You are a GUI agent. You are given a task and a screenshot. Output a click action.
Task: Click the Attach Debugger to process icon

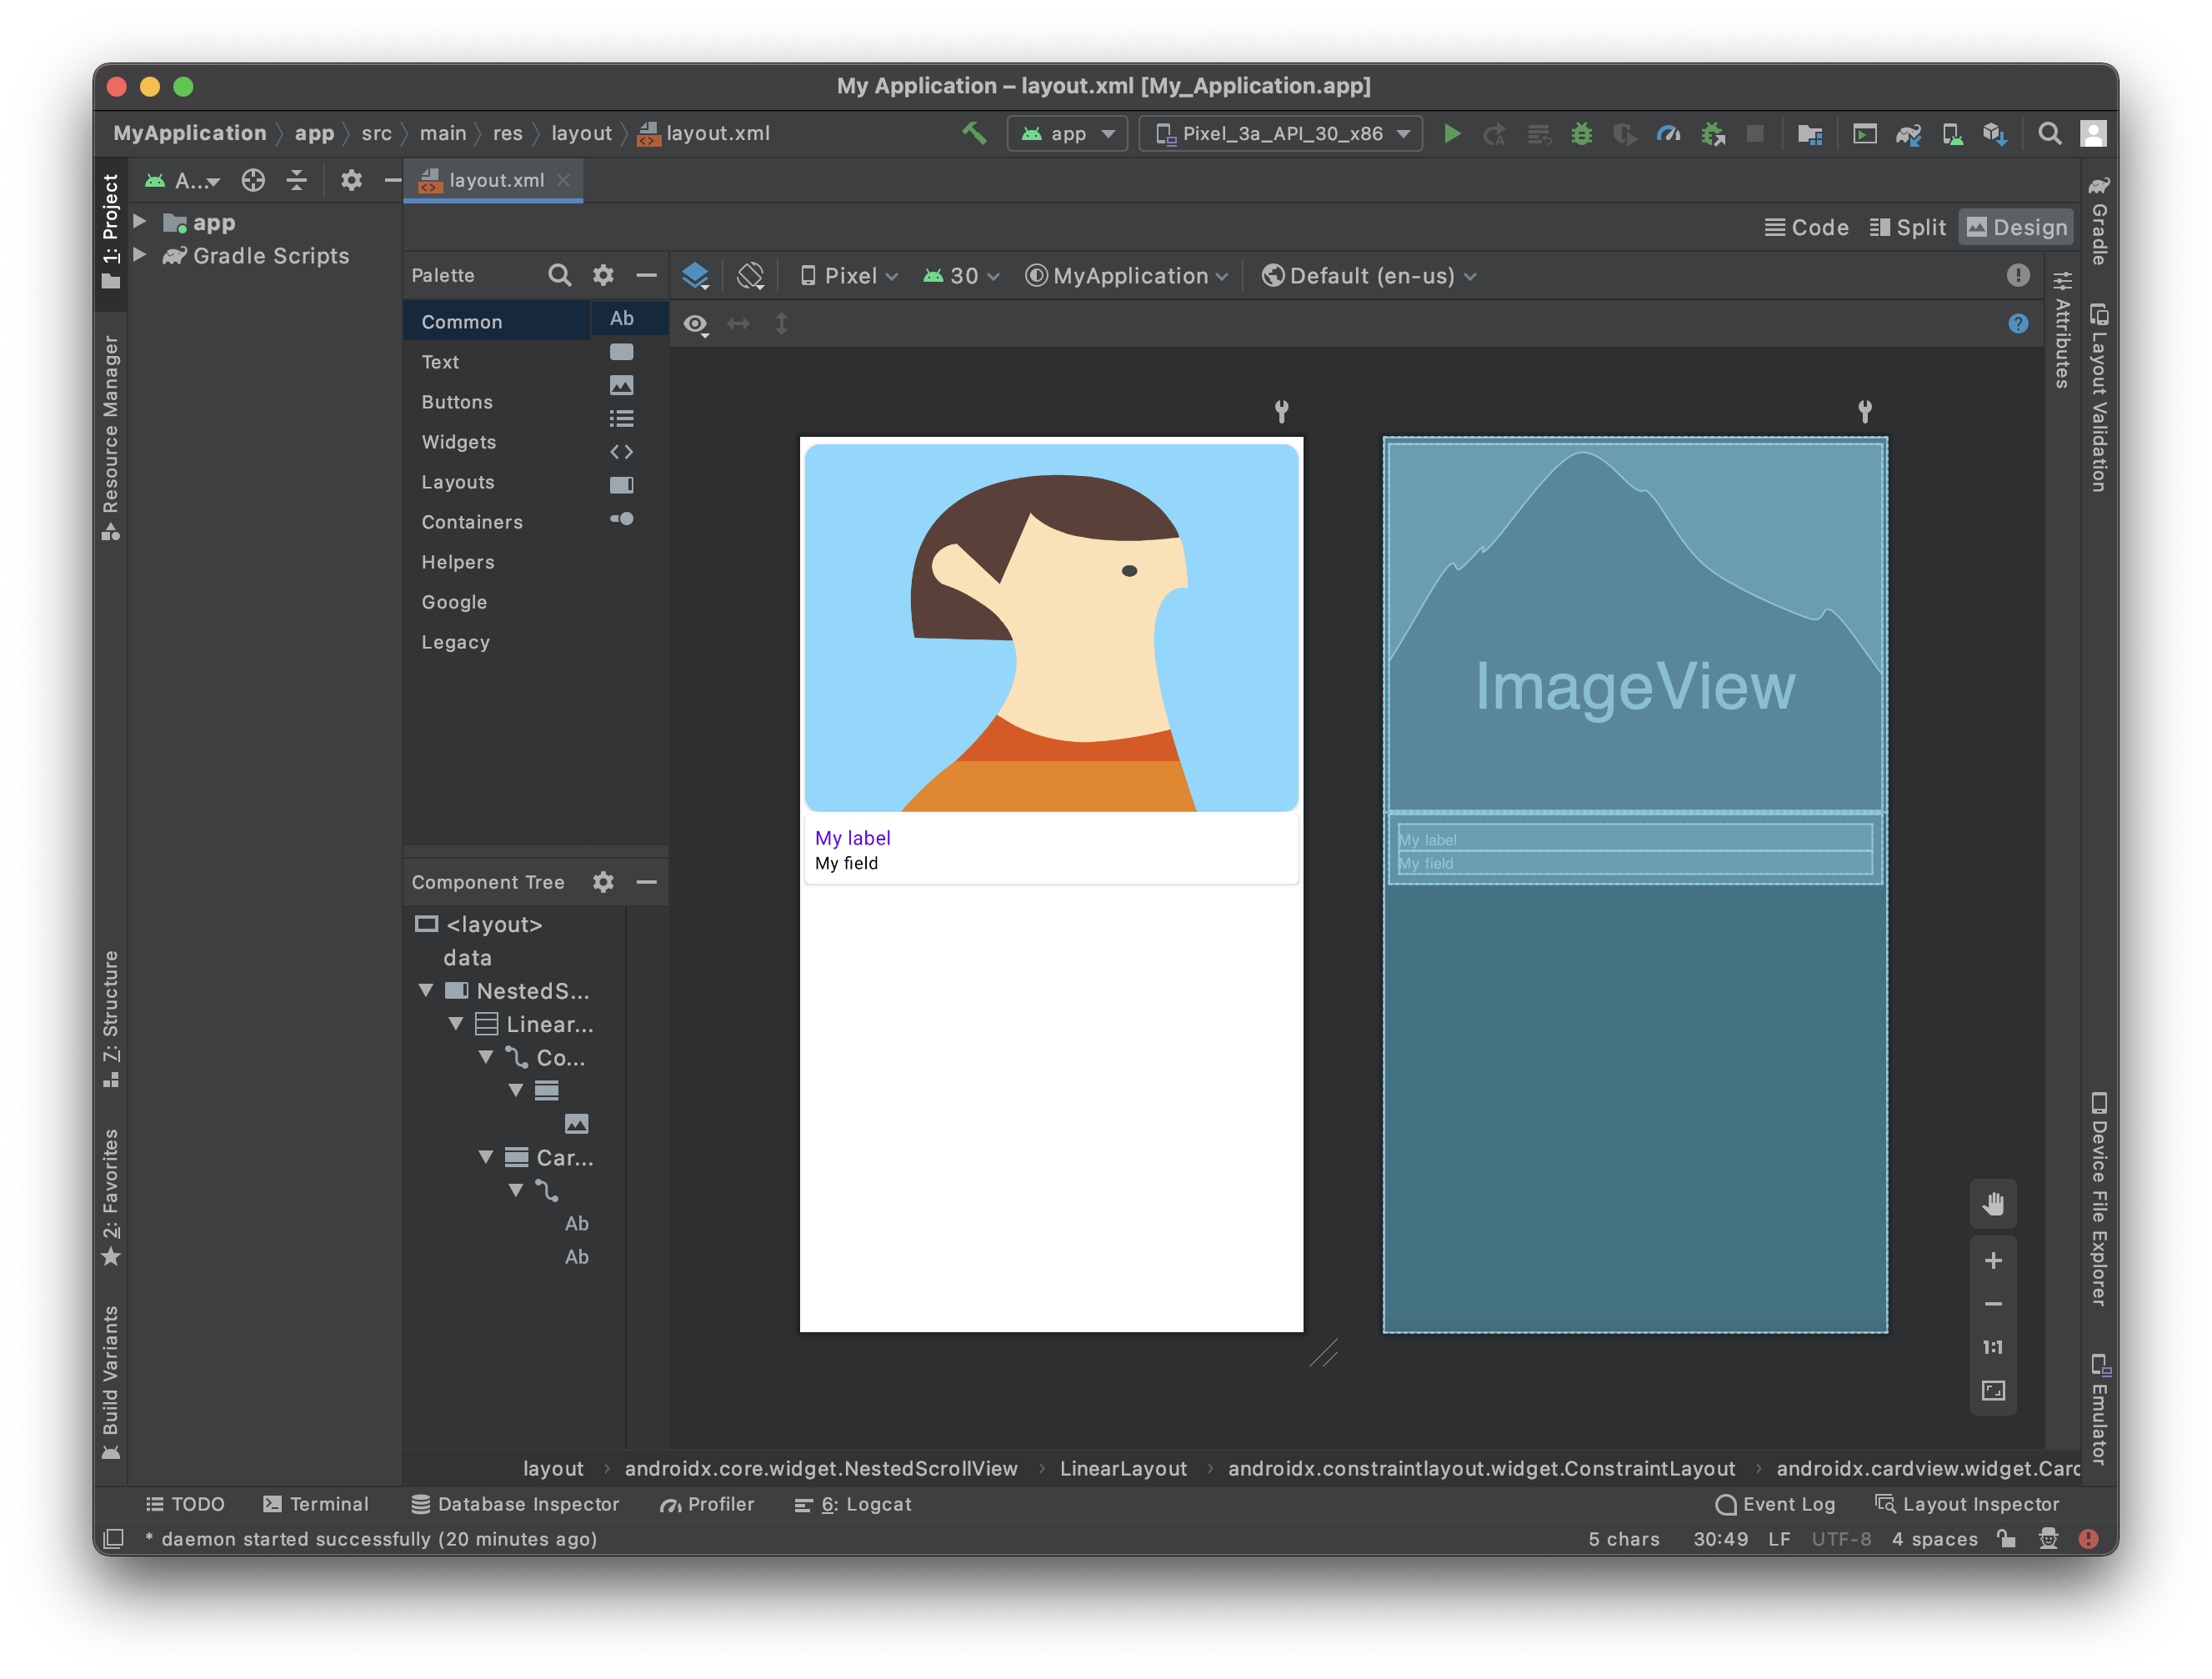[x=1713, y=133]
